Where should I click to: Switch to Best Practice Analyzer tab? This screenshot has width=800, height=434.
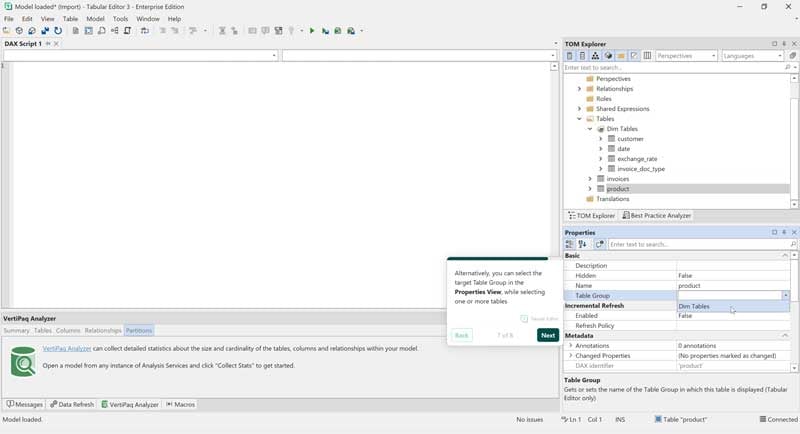coord(656,216)
